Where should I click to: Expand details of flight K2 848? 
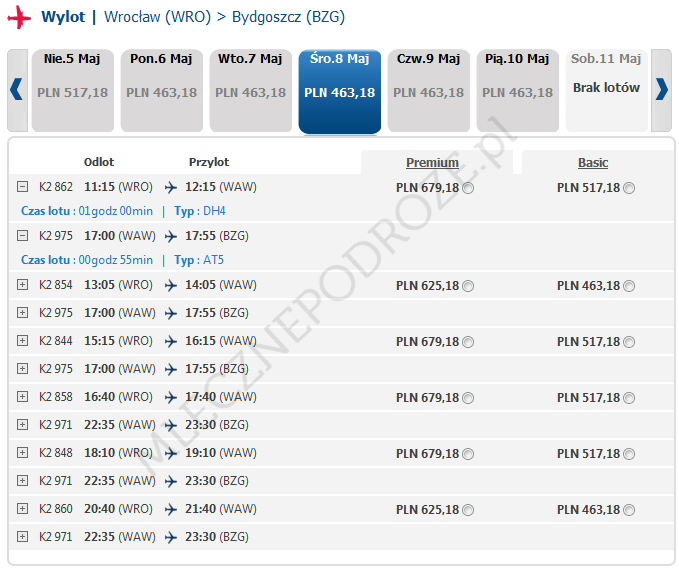point(22,453)
